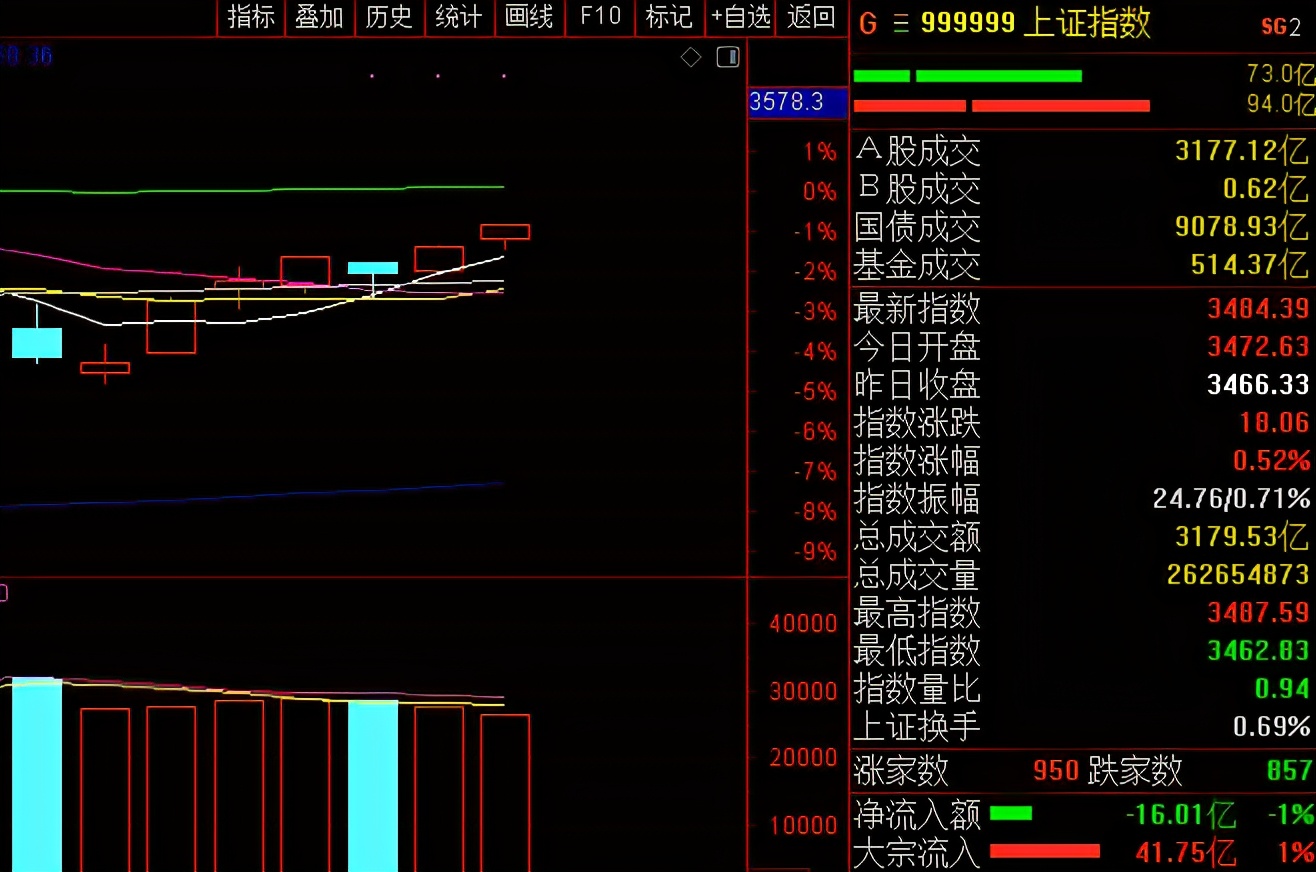Open the 叠加 overlay selector

319,17
